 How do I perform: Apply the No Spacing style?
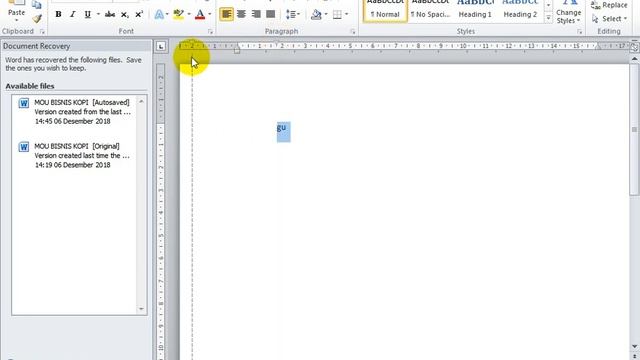(430, 10)
